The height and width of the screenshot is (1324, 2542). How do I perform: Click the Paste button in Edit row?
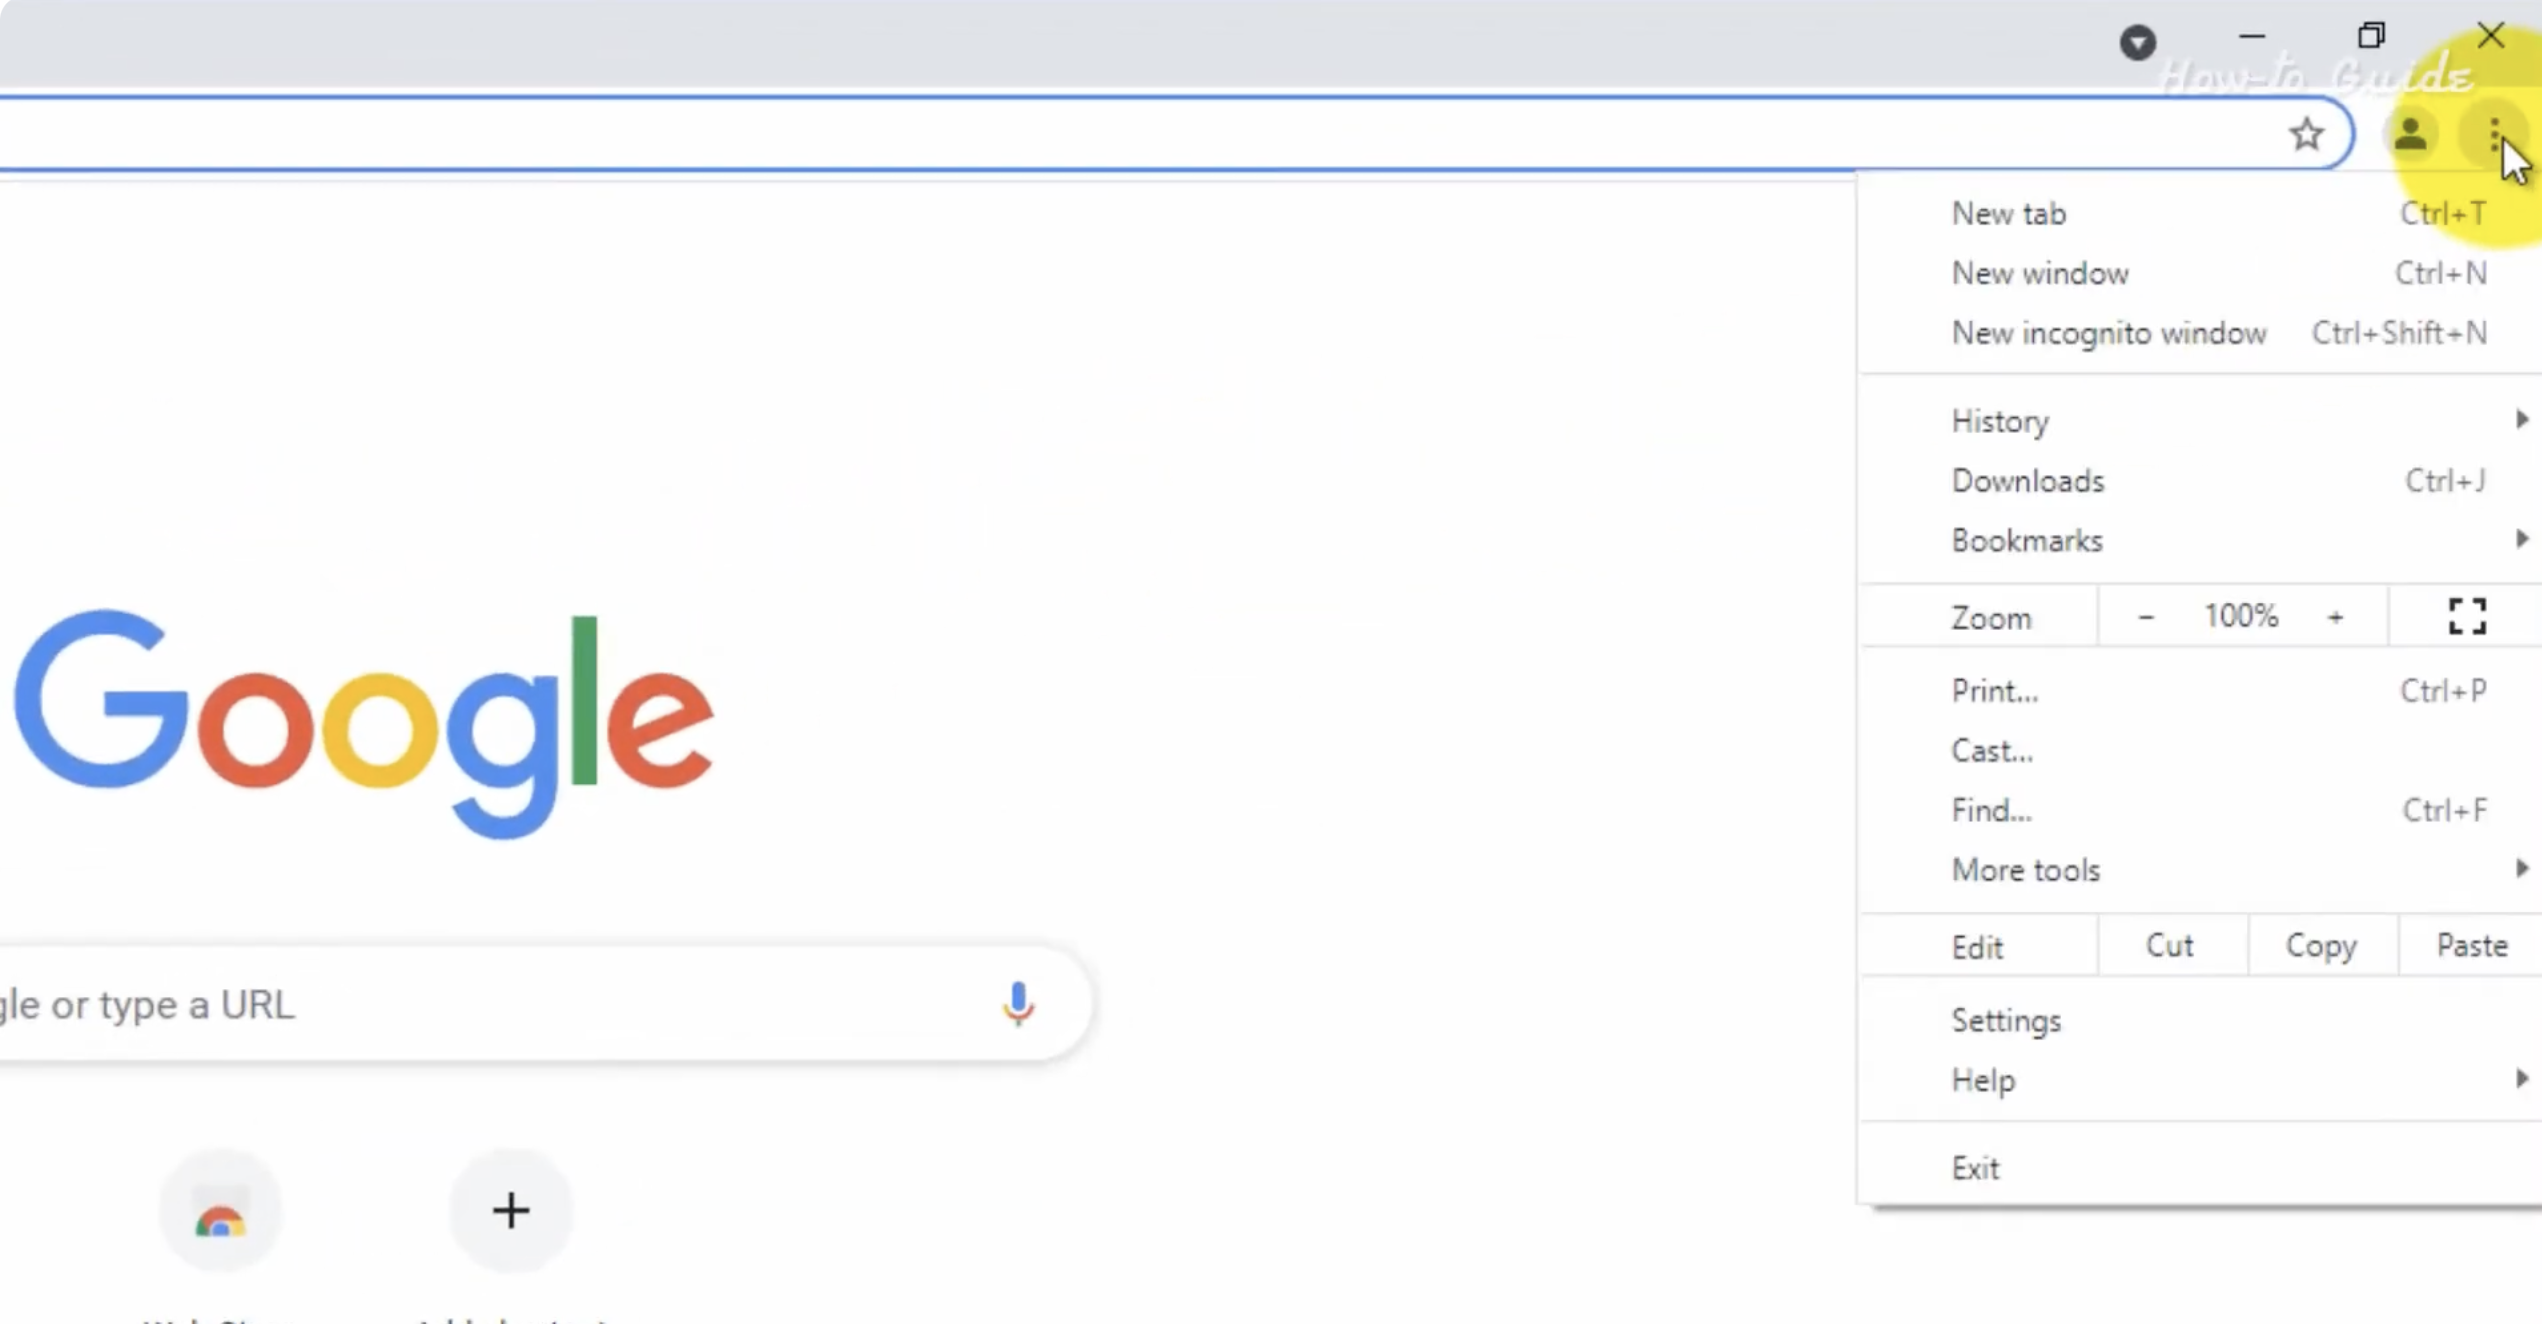[2471, 946]
